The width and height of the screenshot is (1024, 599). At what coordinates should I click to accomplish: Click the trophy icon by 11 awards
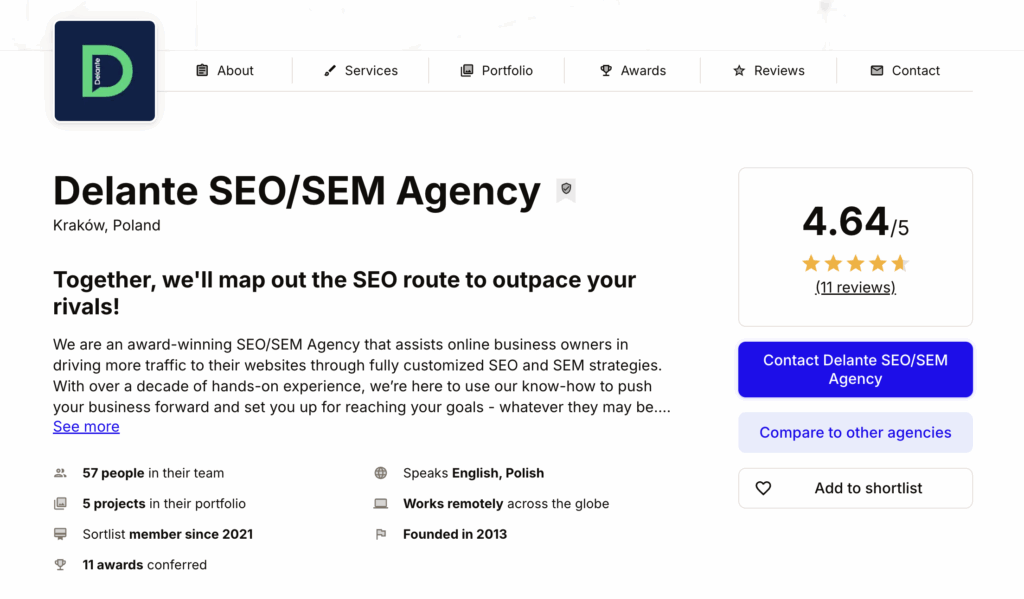click(60, 565)
